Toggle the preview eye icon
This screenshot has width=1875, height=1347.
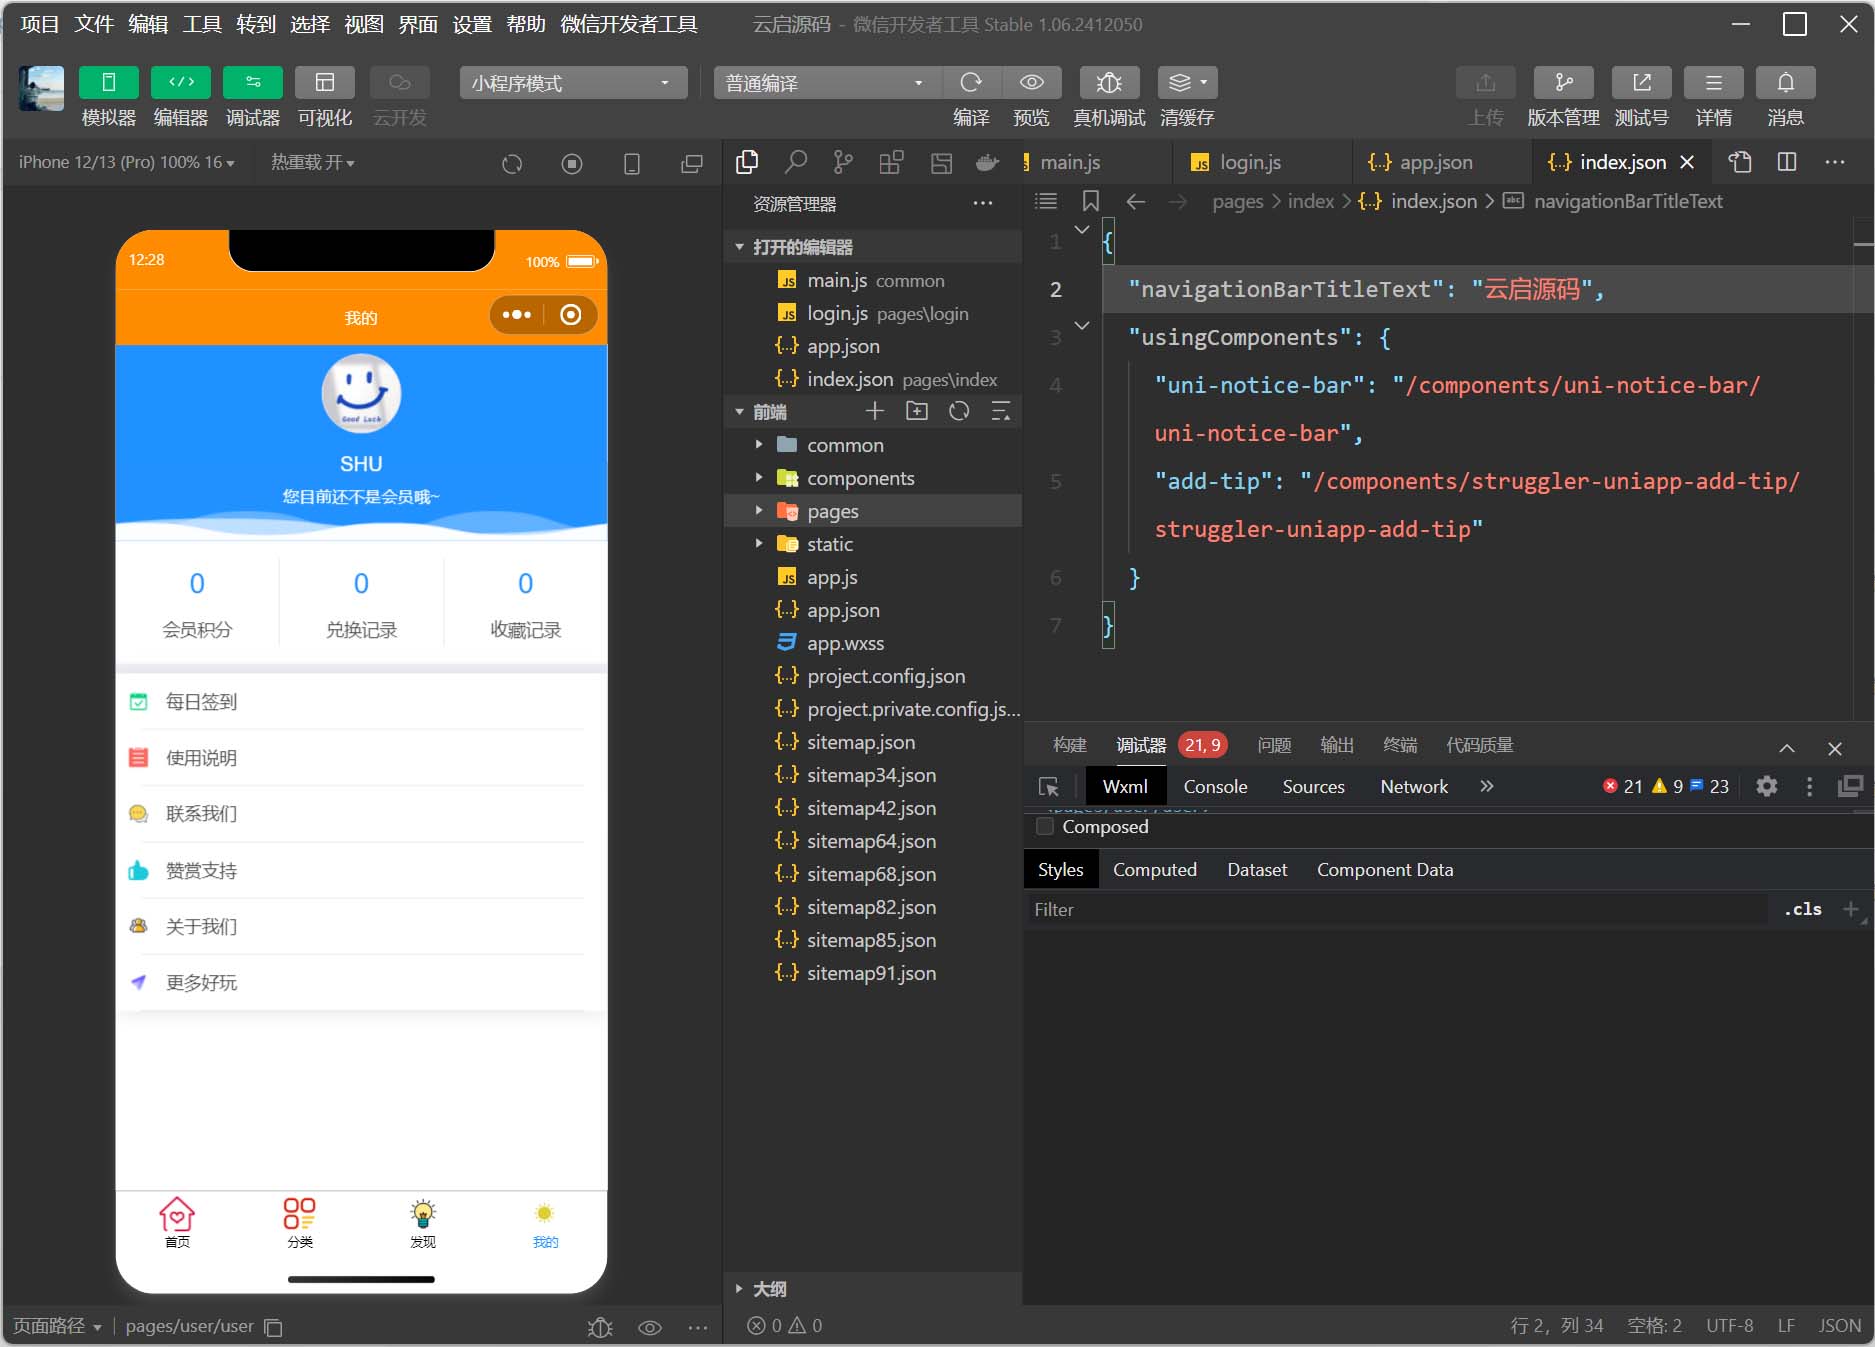tap(1031, 83)
